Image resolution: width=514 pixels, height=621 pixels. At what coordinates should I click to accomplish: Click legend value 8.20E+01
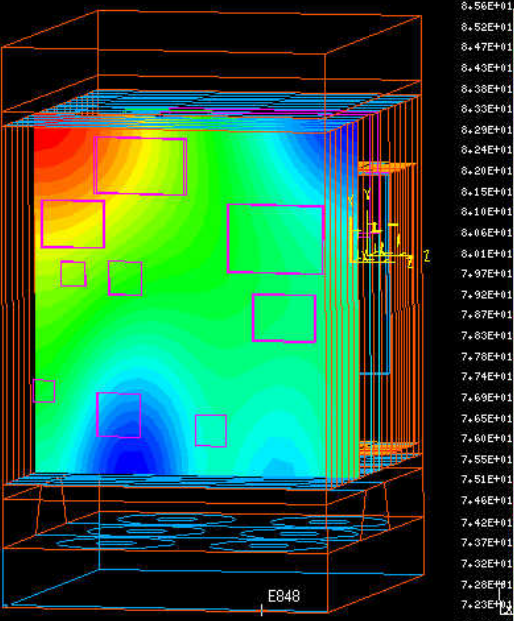click(487, 171)
